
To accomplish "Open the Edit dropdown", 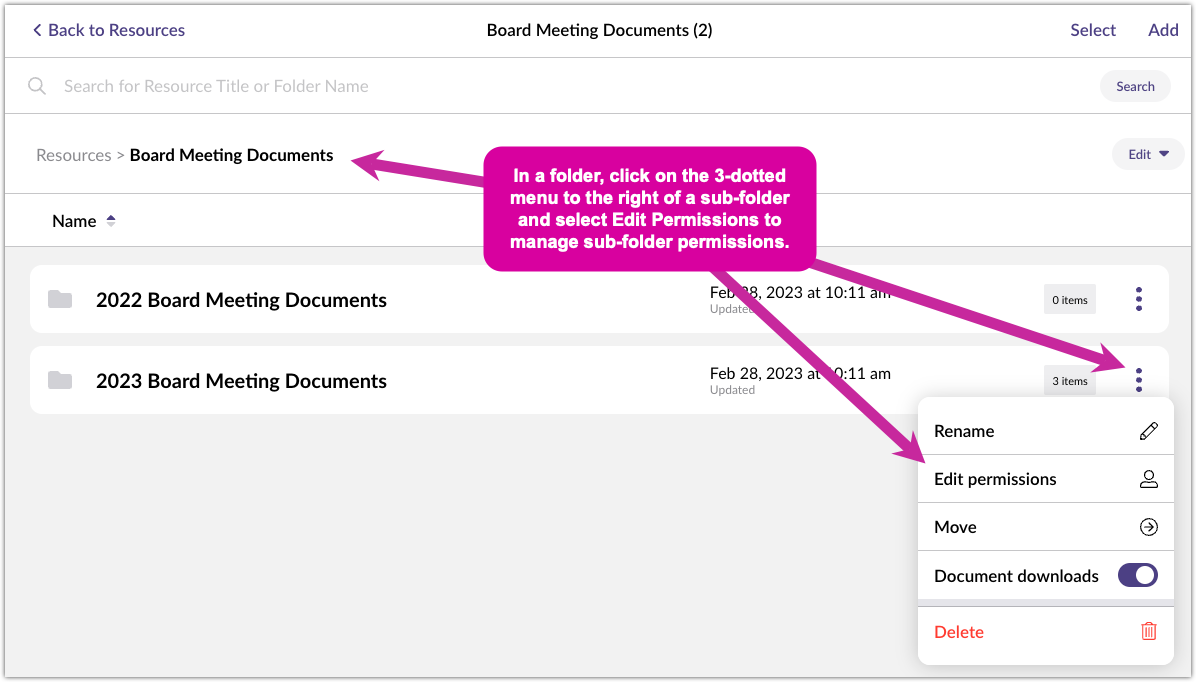I will 1148,154.
